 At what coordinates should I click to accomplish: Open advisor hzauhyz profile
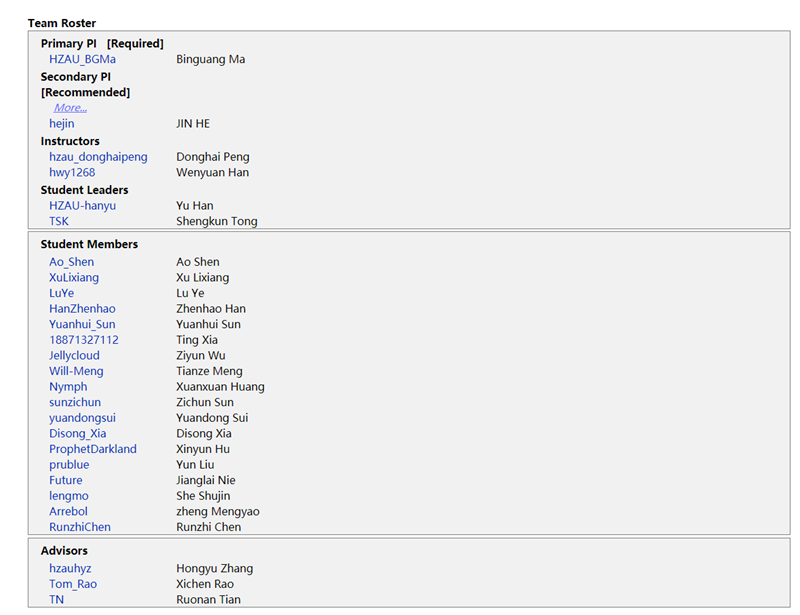(x=70, y=569)
